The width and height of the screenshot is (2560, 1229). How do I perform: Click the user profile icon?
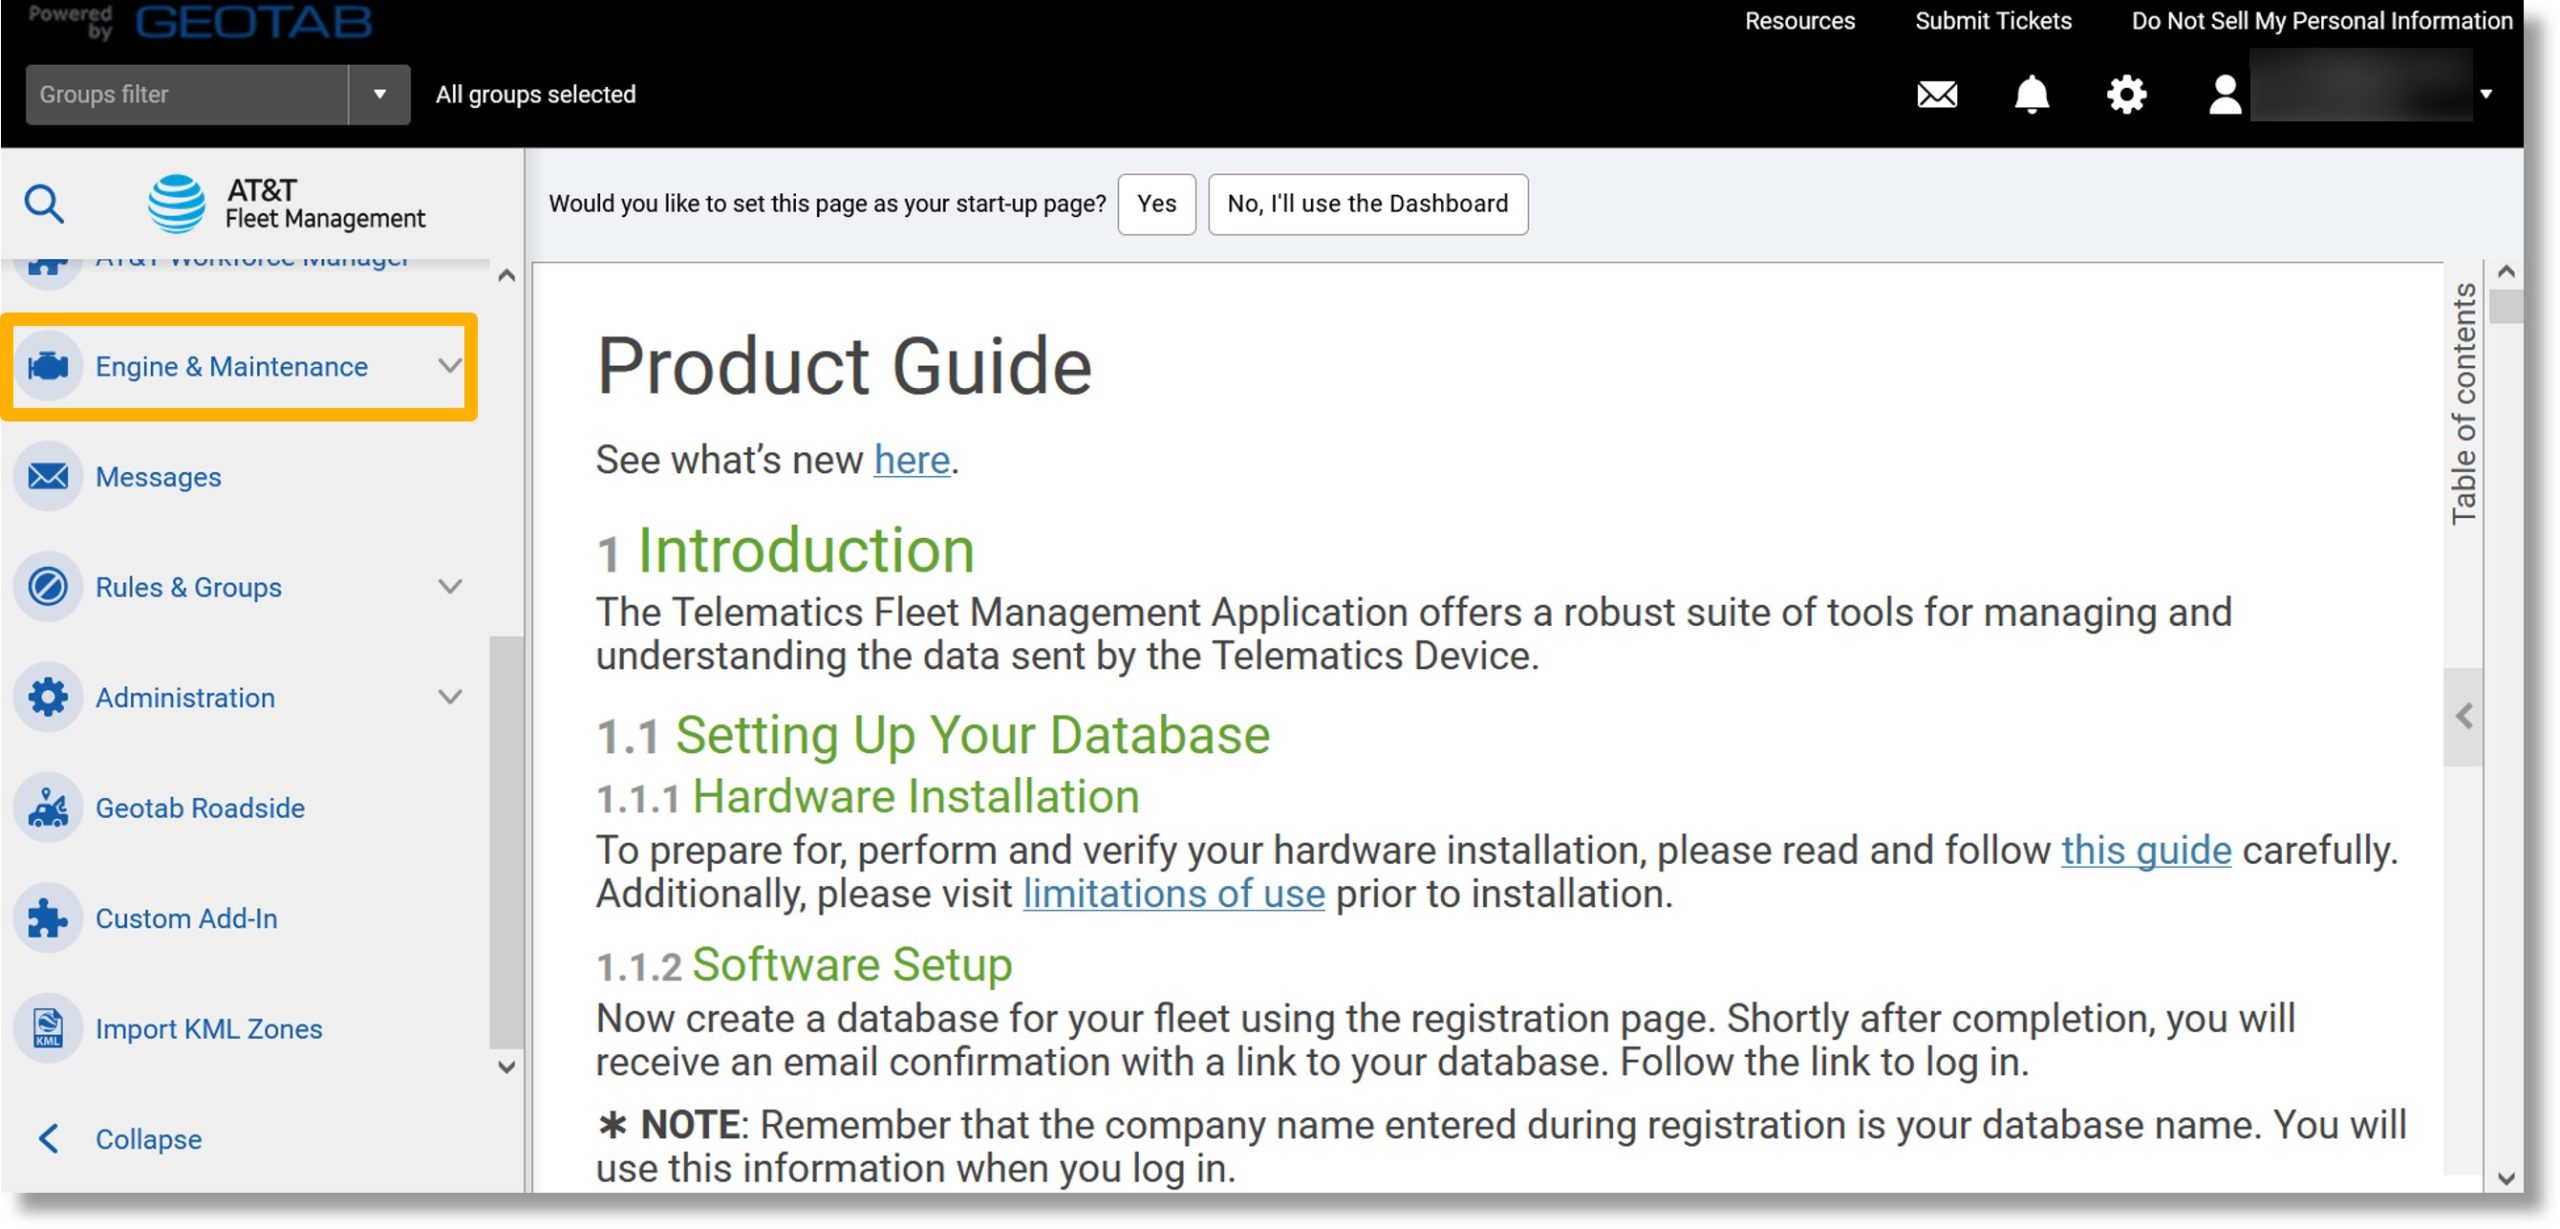pyautogui.click(x=2224, y=95)
